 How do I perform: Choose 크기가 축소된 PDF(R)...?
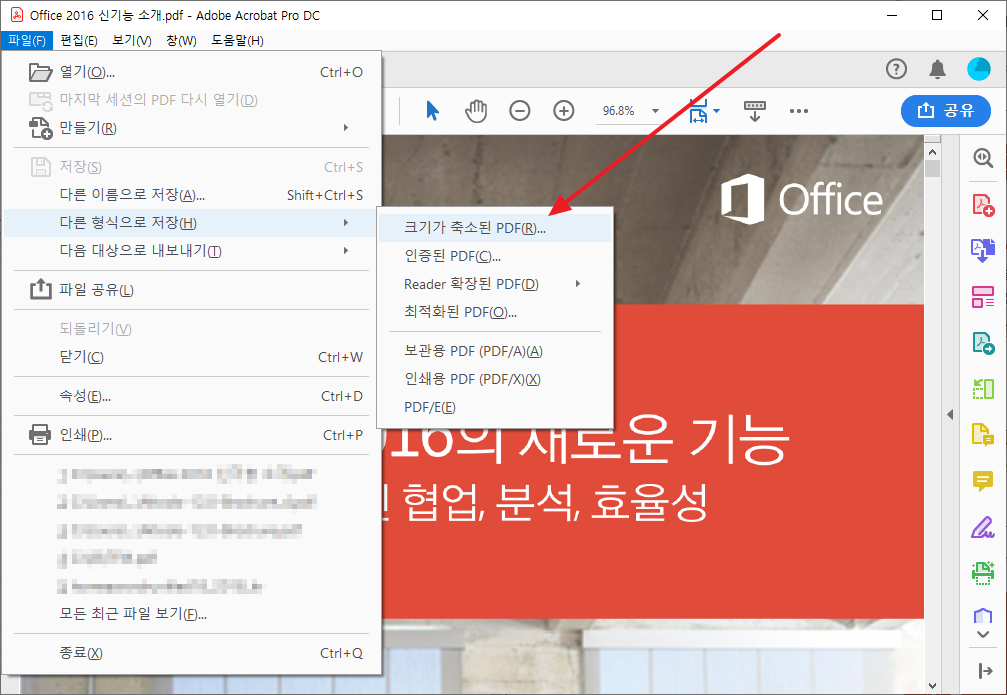(x=495, y=228)
